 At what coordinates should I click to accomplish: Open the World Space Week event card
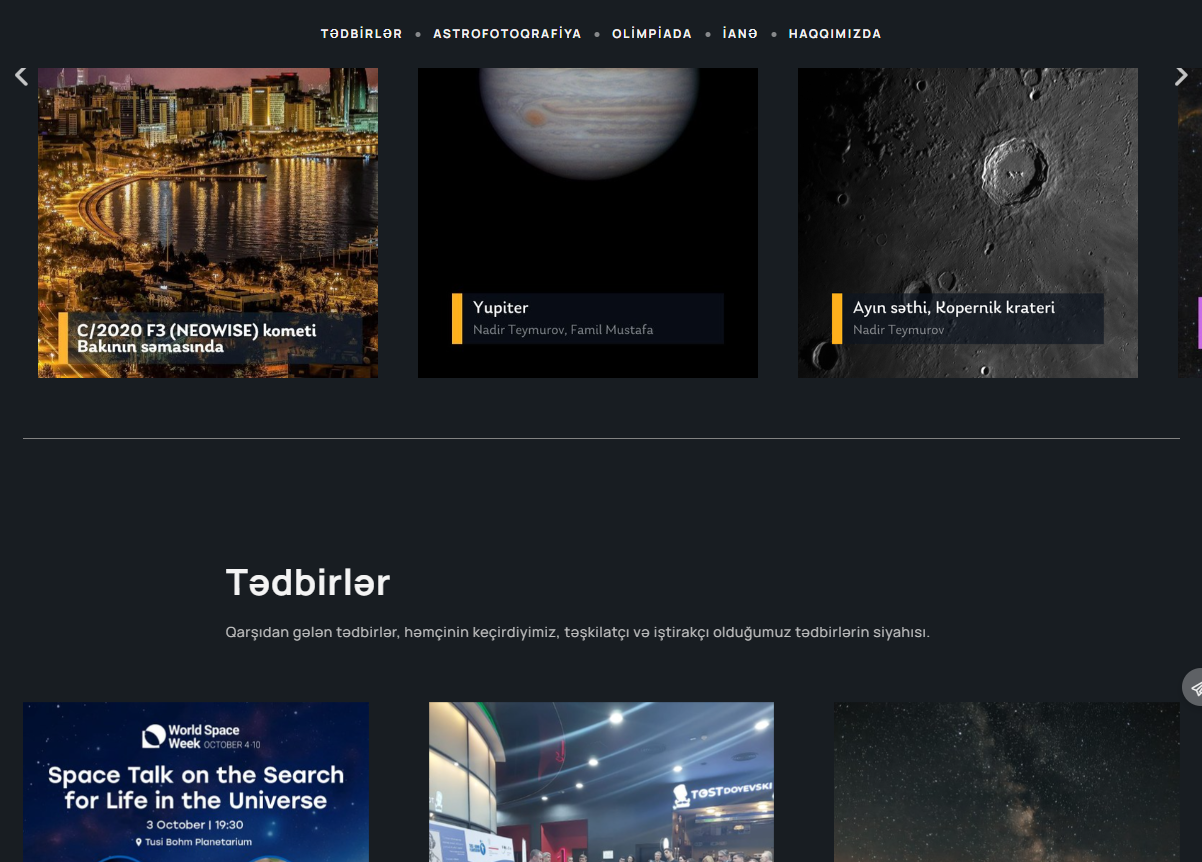click(x=196, y=782)
